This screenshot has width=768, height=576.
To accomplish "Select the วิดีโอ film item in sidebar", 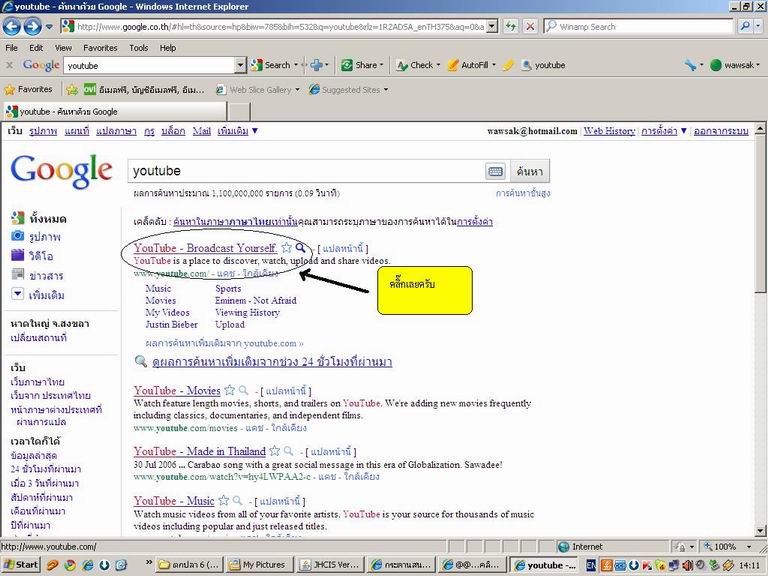I will click(32, 256).
